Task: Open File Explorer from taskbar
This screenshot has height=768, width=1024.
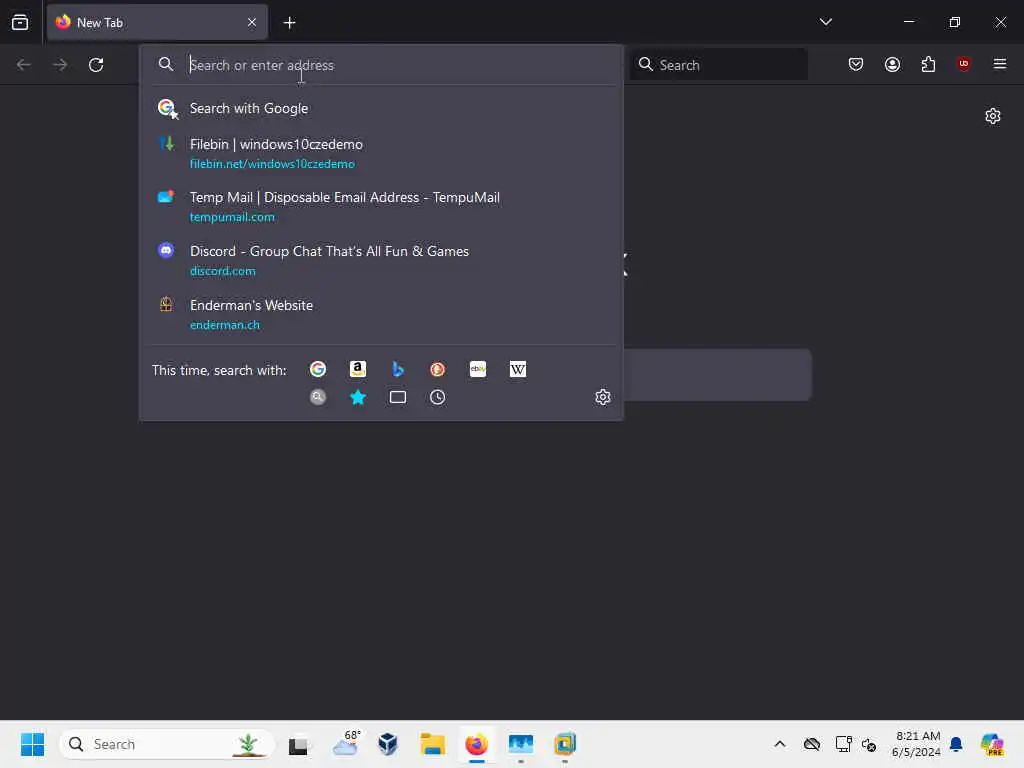Action: pos(432,744)
